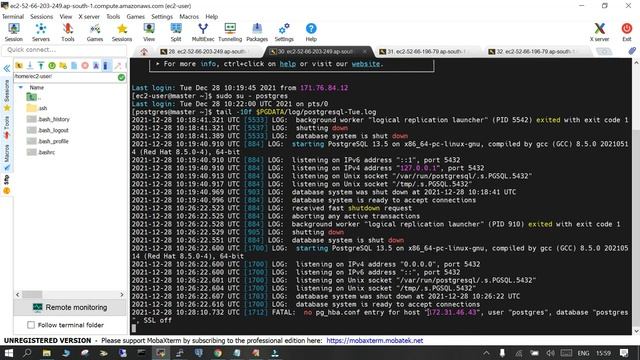Open the Sessions star toolbar icon
This screenshot has height=360, width=640.
click(x=122, y=32)
